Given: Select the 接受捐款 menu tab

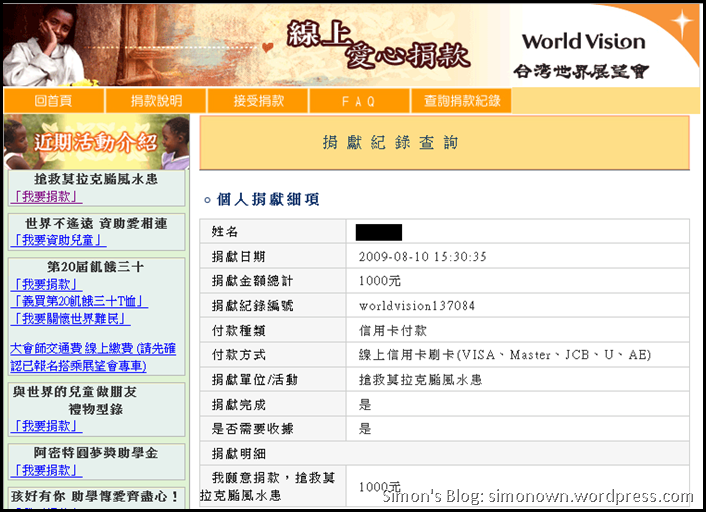Looking at the screenshot, I should [x=258, y=100].
